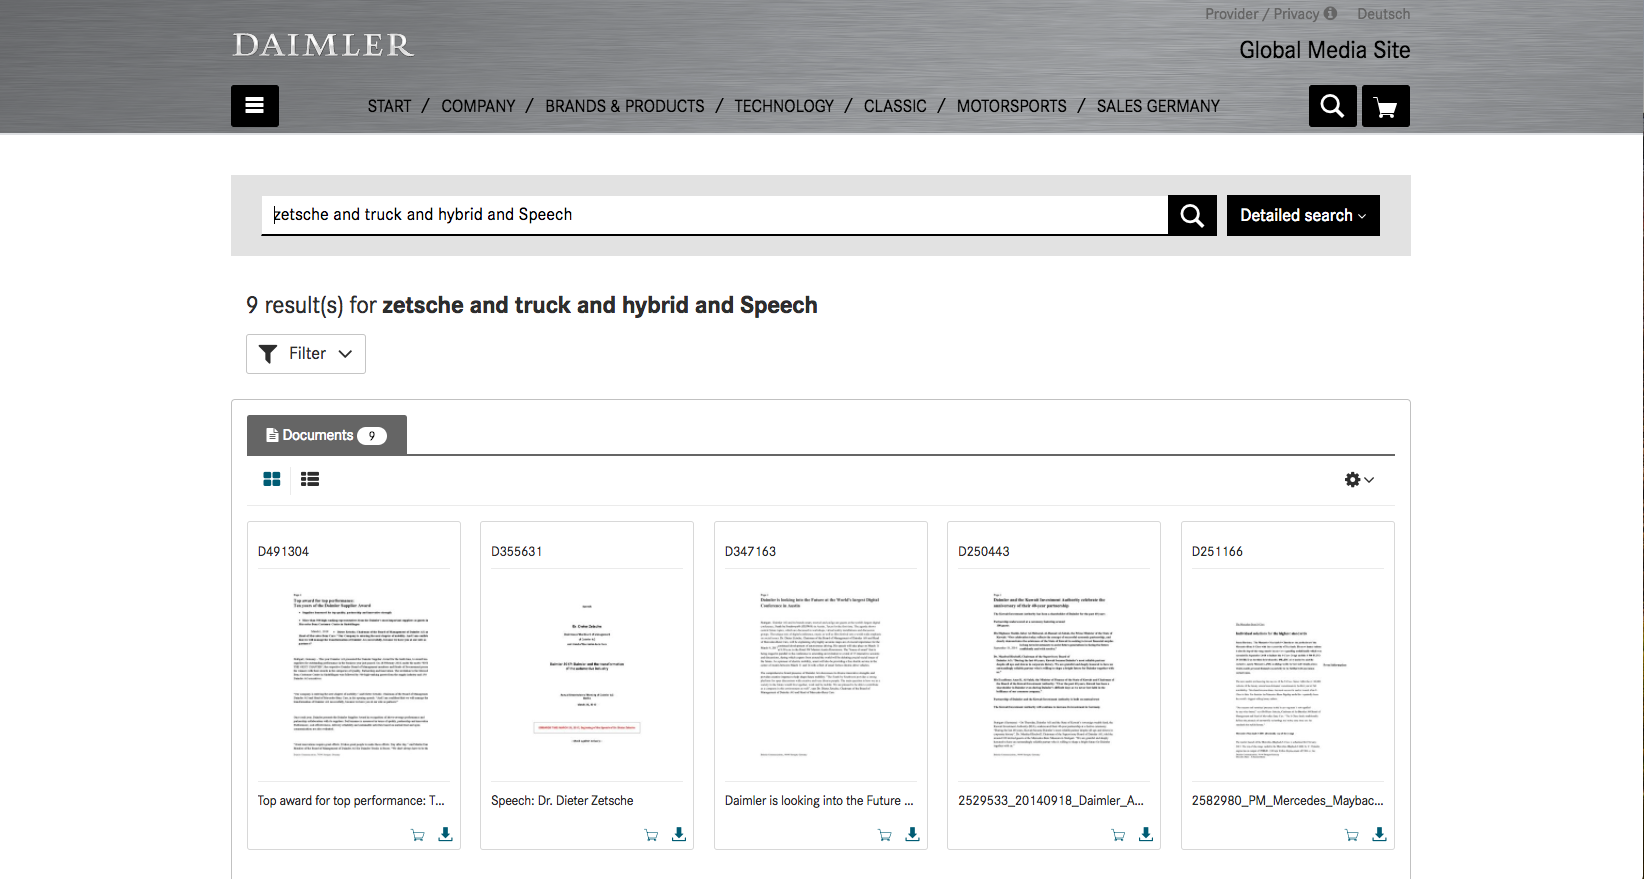Click document ID D347163
This screenshot has width=1644, height=879.
click(x=750, y=552)
